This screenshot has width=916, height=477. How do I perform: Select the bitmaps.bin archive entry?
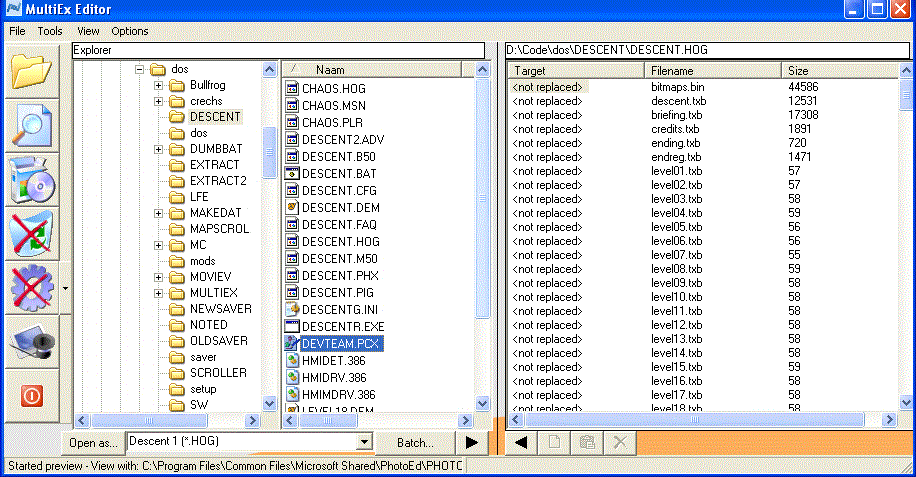[x=678, y=87]
